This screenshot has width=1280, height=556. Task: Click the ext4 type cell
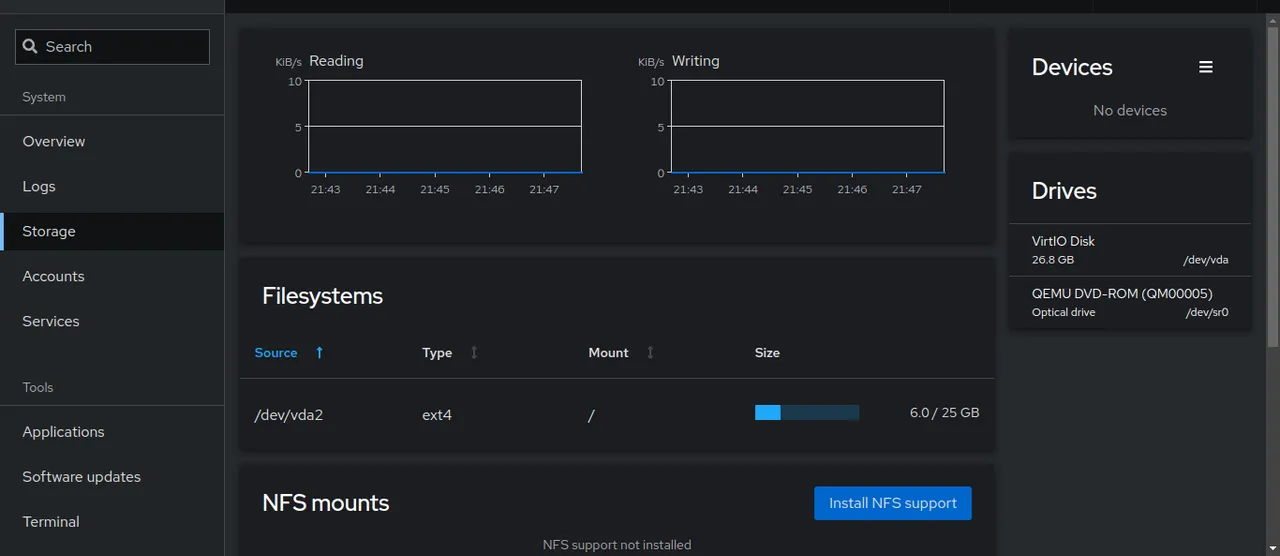click(437, 415)
